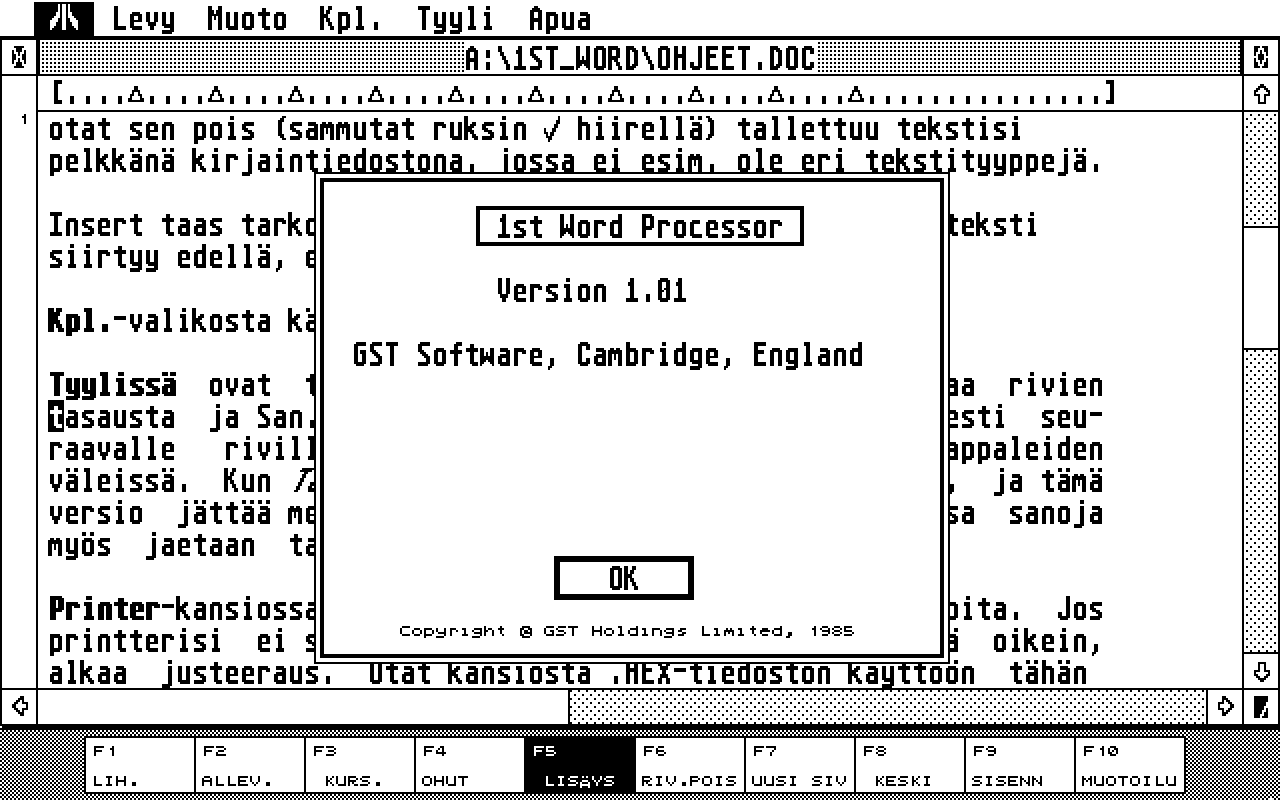Confirm the about dialog with OK
The width and height of the screenshot is (1280, 800).
point(623,578)
